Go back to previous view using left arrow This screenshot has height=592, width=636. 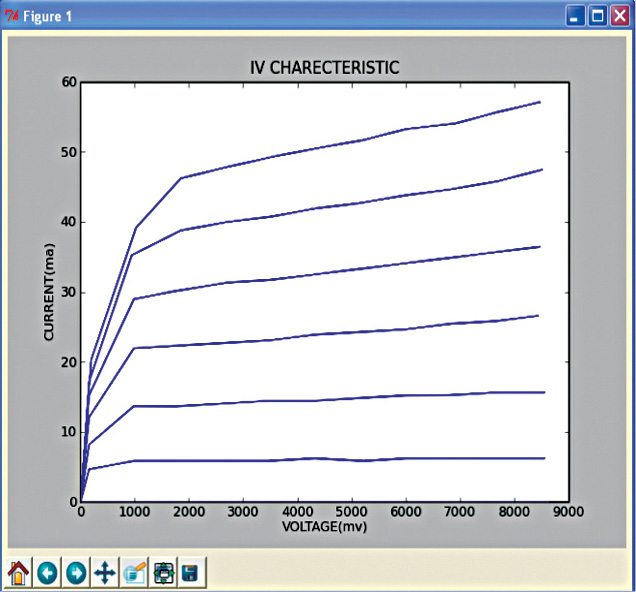47,573
